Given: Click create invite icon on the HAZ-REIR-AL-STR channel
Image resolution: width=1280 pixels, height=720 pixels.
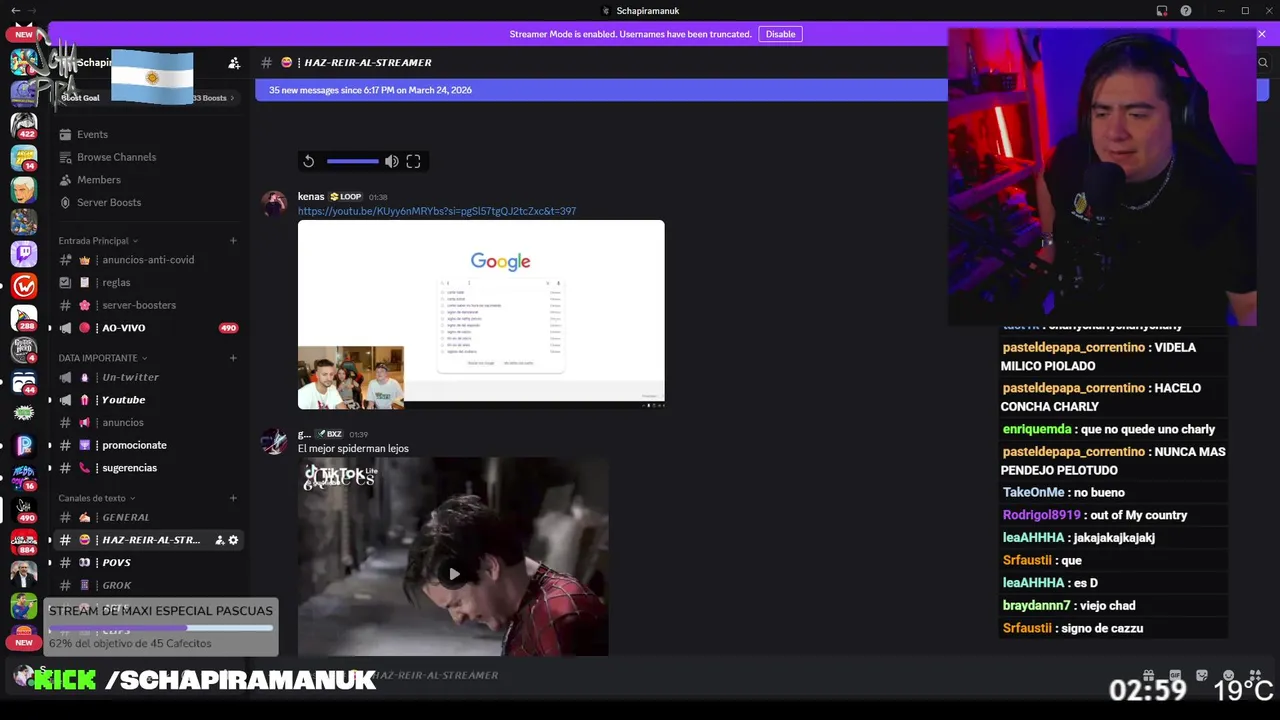Looking at the screenshot, I should click(219, 540).
